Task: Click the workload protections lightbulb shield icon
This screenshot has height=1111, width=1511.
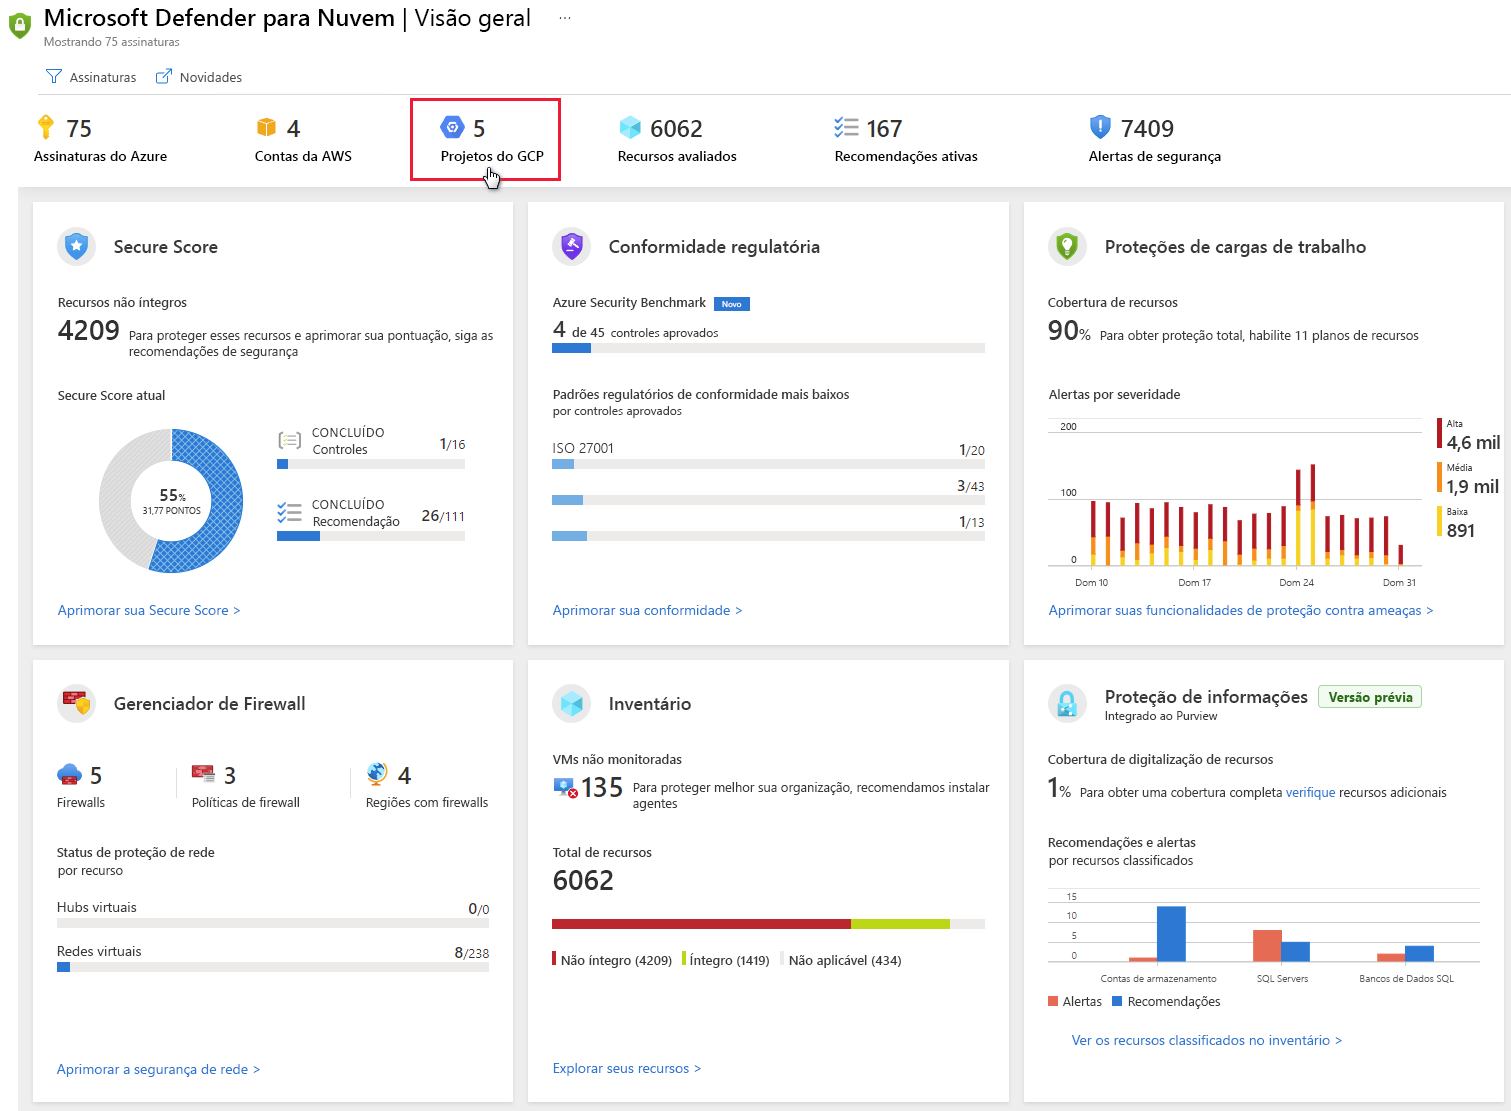Action: (x=1067, y=246)
